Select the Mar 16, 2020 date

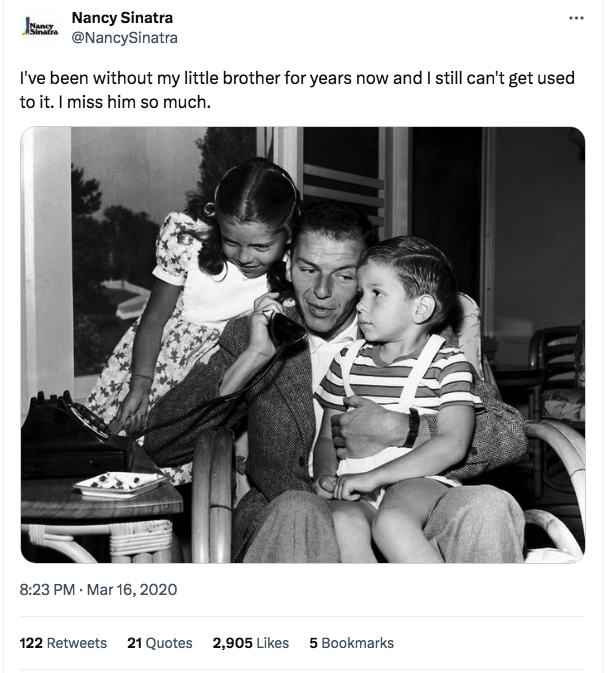(x=132, y=589)
